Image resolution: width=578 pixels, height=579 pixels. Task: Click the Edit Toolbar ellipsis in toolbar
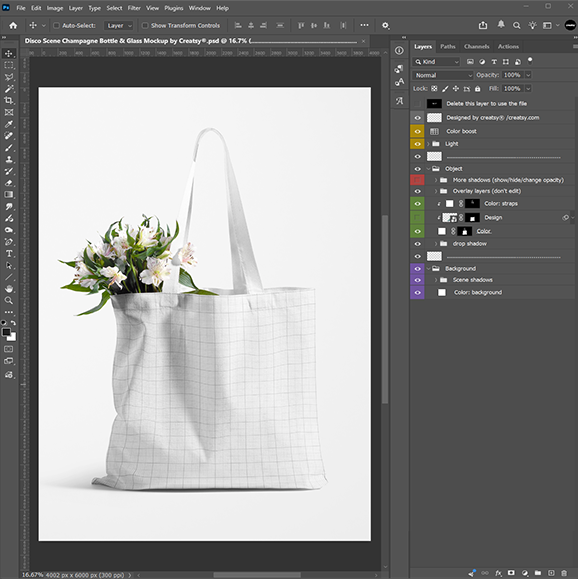9,312
